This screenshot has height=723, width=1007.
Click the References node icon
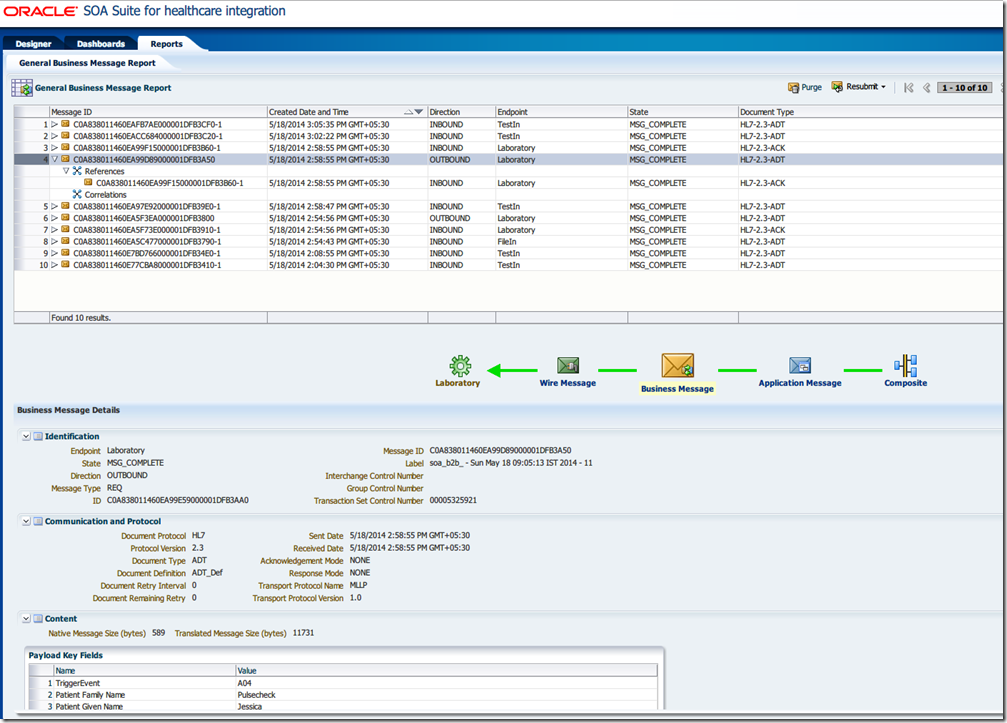click(x=77, y=171)
